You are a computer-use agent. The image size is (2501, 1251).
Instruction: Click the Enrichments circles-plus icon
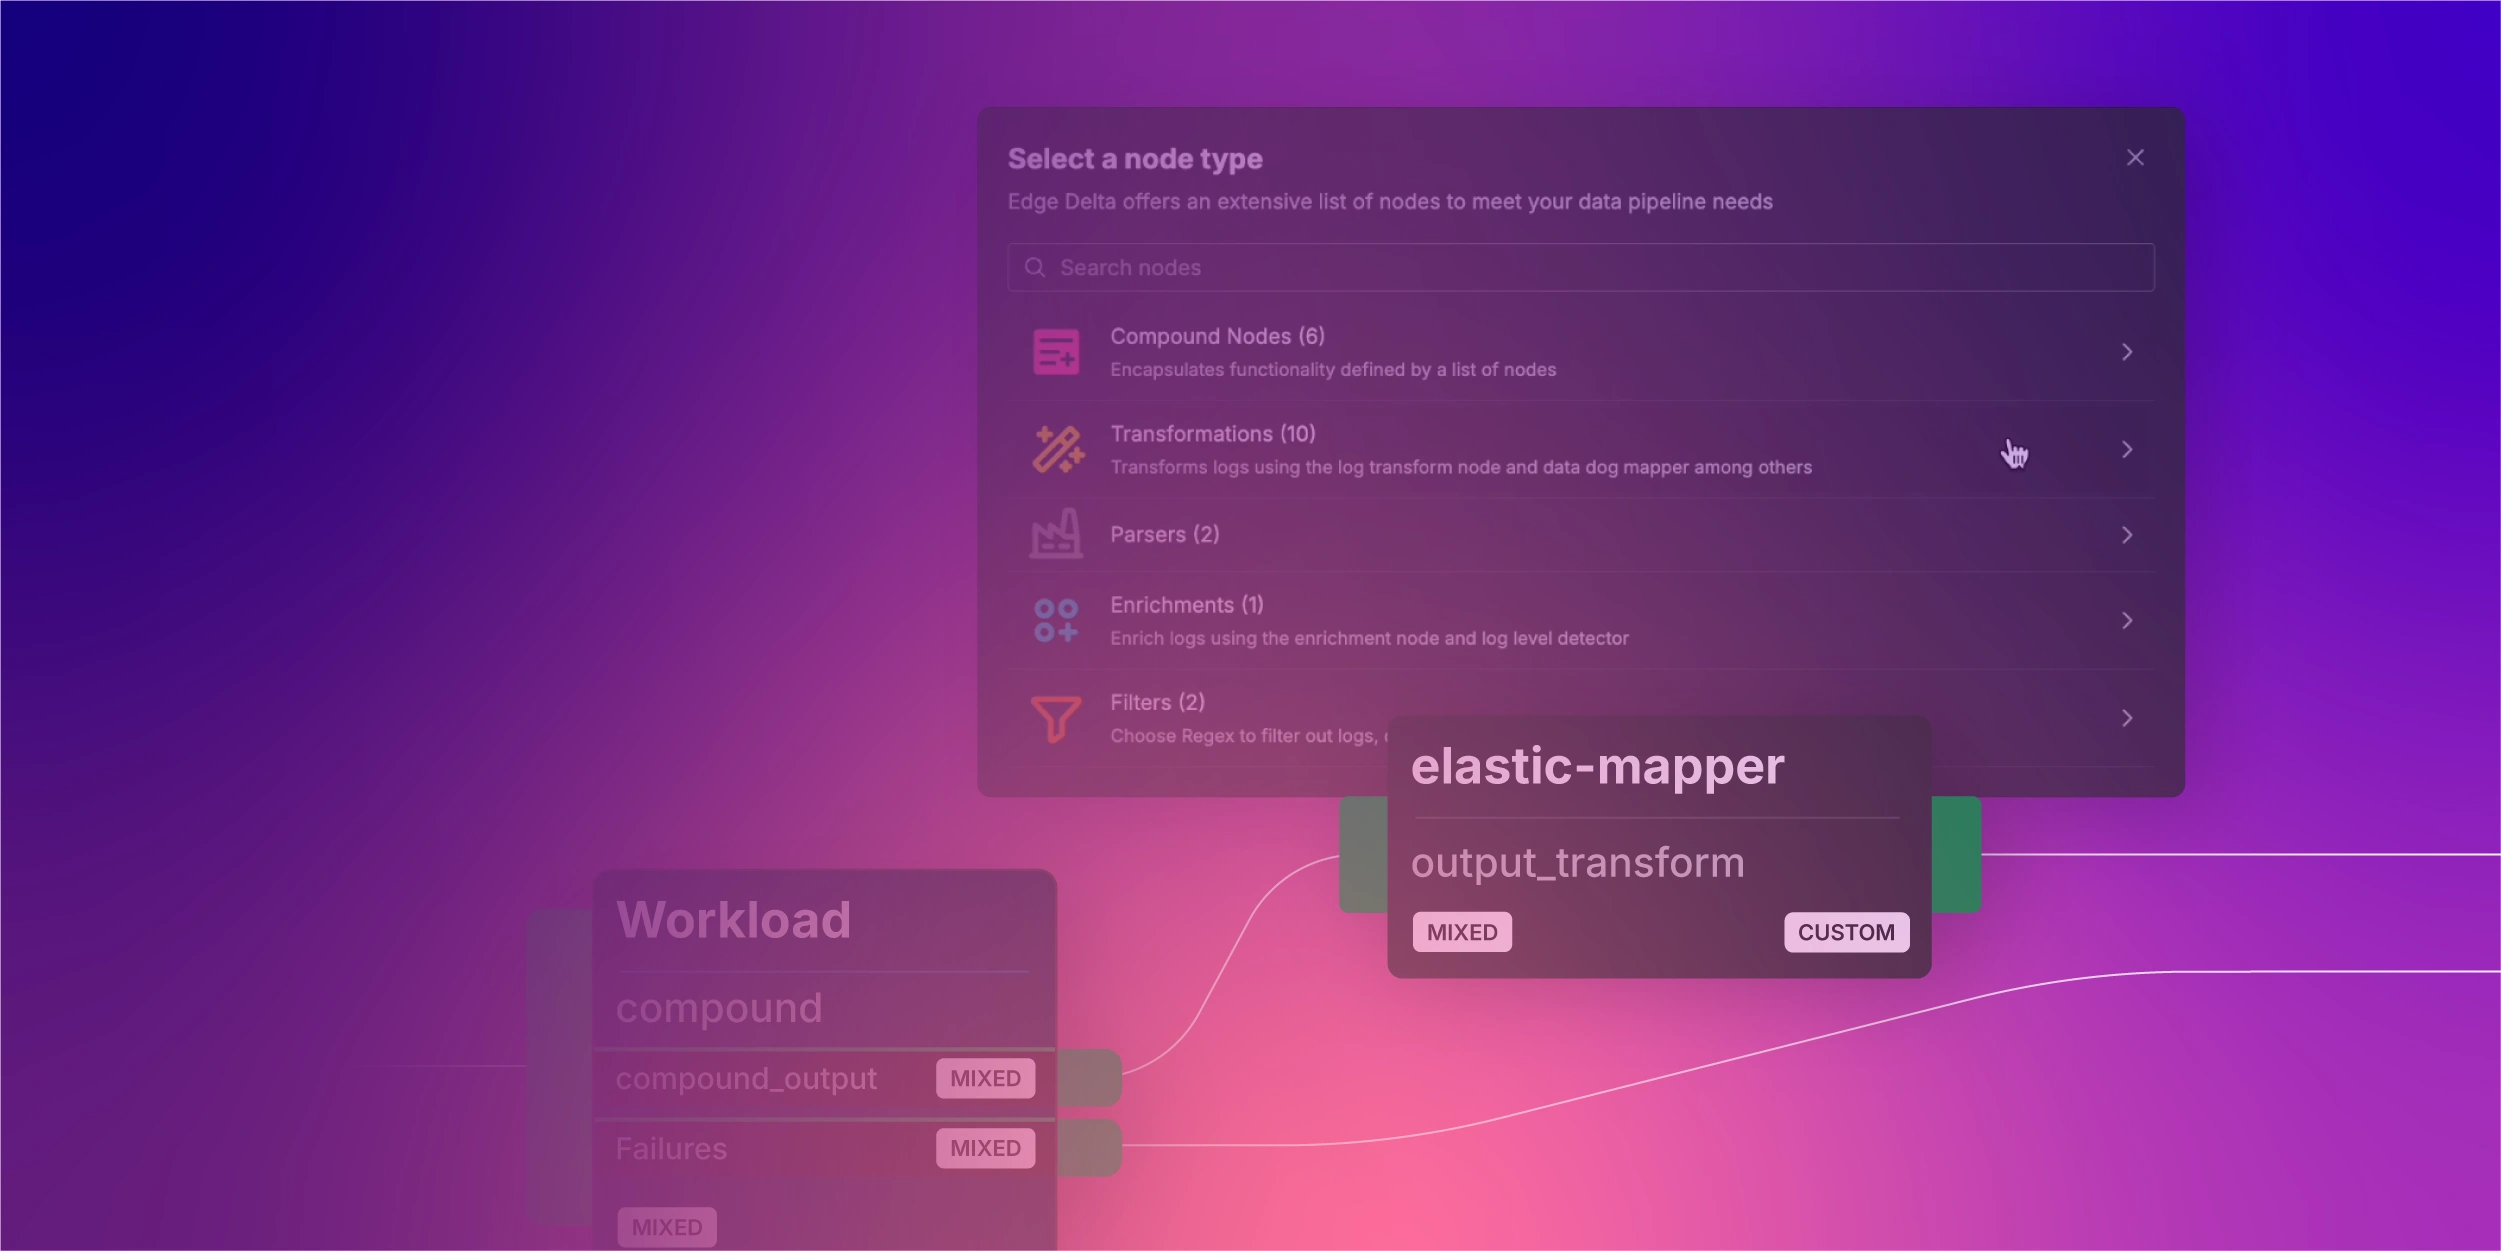point(1056,620)
